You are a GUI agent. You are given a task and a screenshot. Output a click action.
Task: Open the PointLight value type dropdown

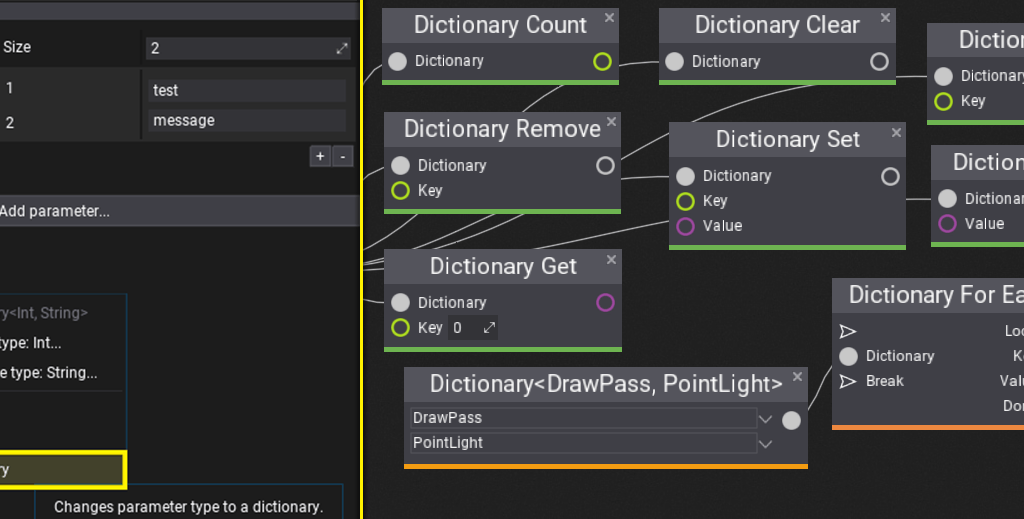coord(765,444)
